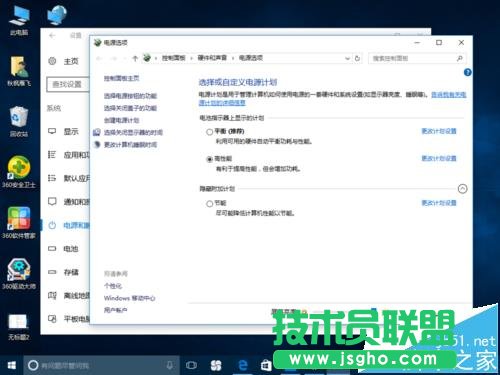Click 更改计划设置 for the 高性能 plan
The width and height of the screenshot is (500, 375).
(439, 158)
